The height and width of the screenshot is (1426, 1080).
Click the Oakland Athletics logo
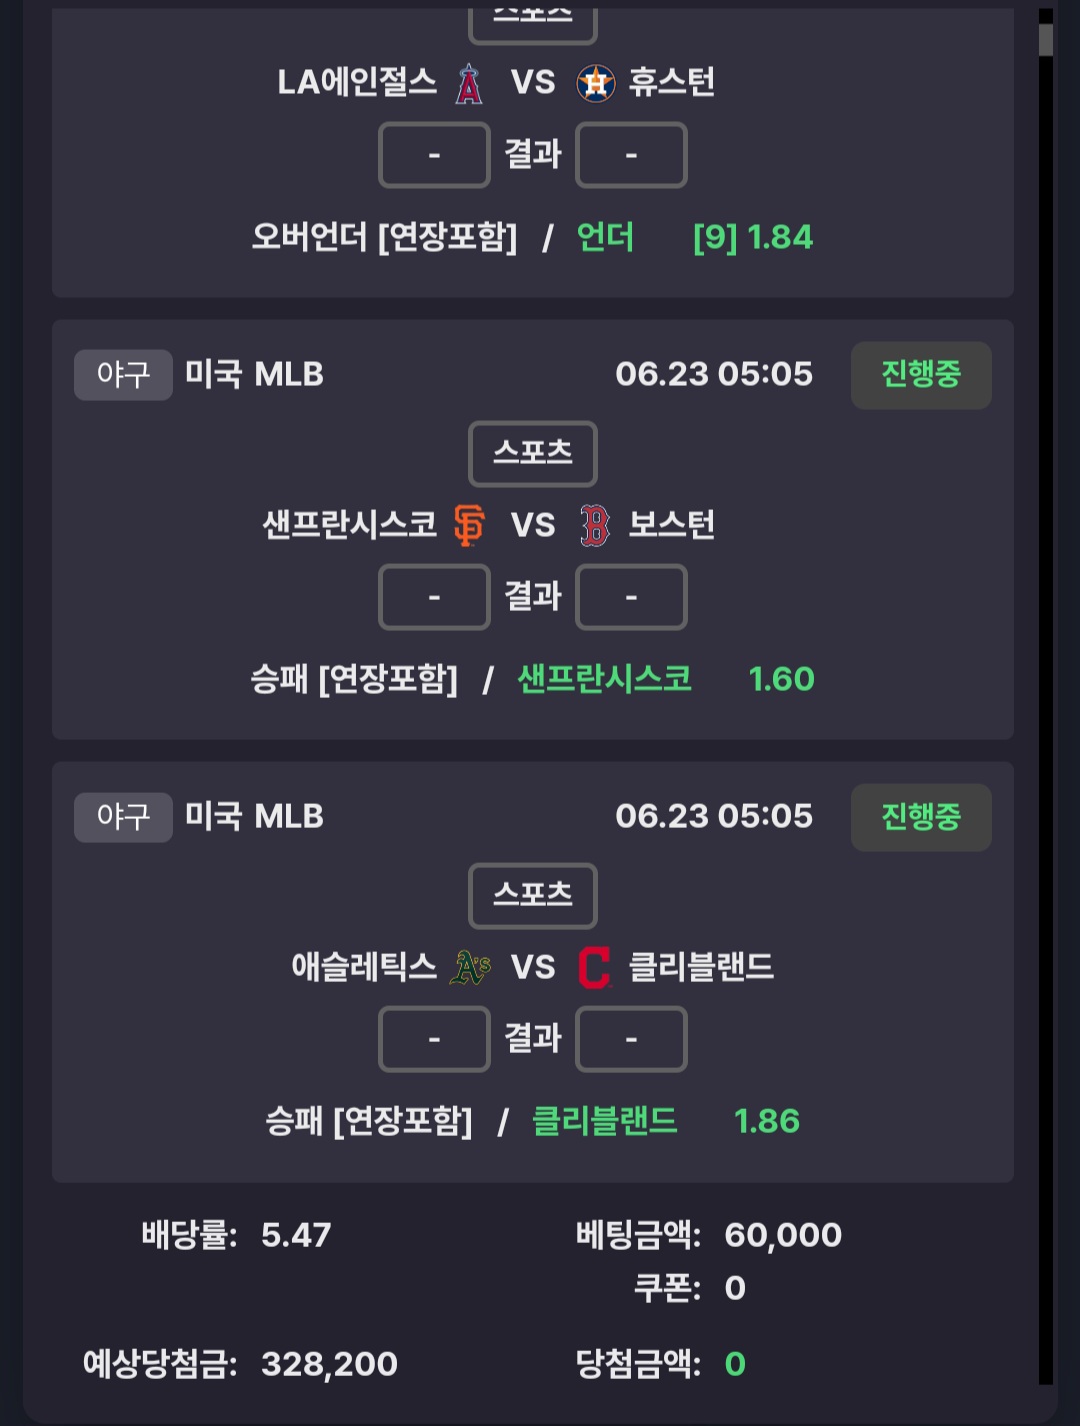pyautogui.click(x=470, y=967)
